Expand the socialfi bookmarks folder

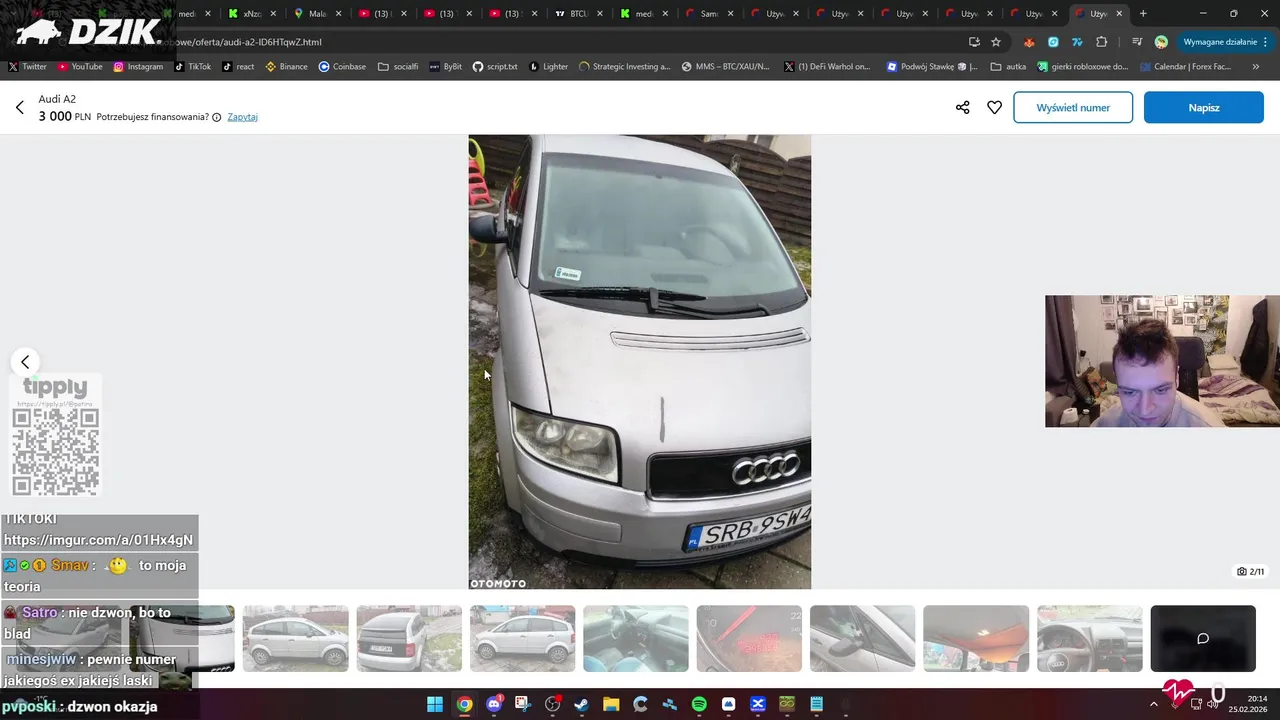[398, 67]
